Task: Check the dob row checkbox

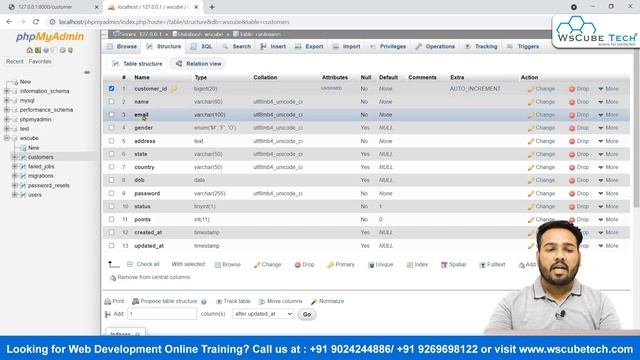Action: point(111,180)
